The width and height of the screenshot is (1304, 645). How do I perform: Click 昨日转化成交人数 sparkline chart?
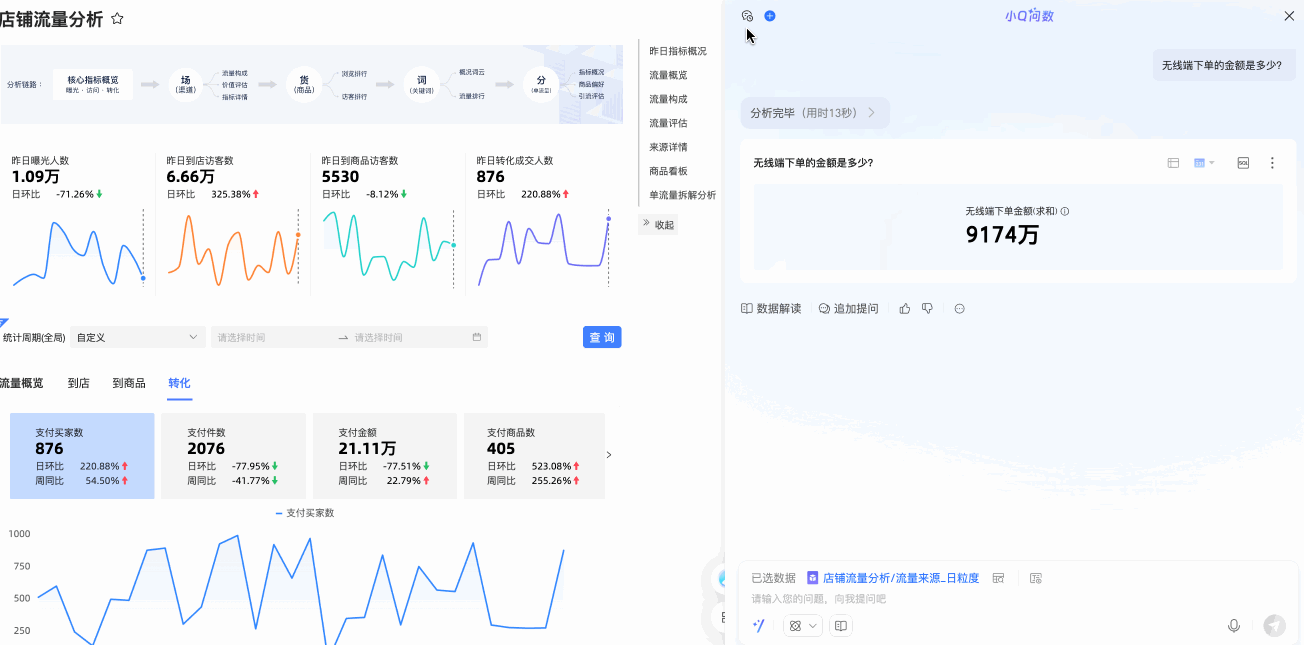[544, 250]
